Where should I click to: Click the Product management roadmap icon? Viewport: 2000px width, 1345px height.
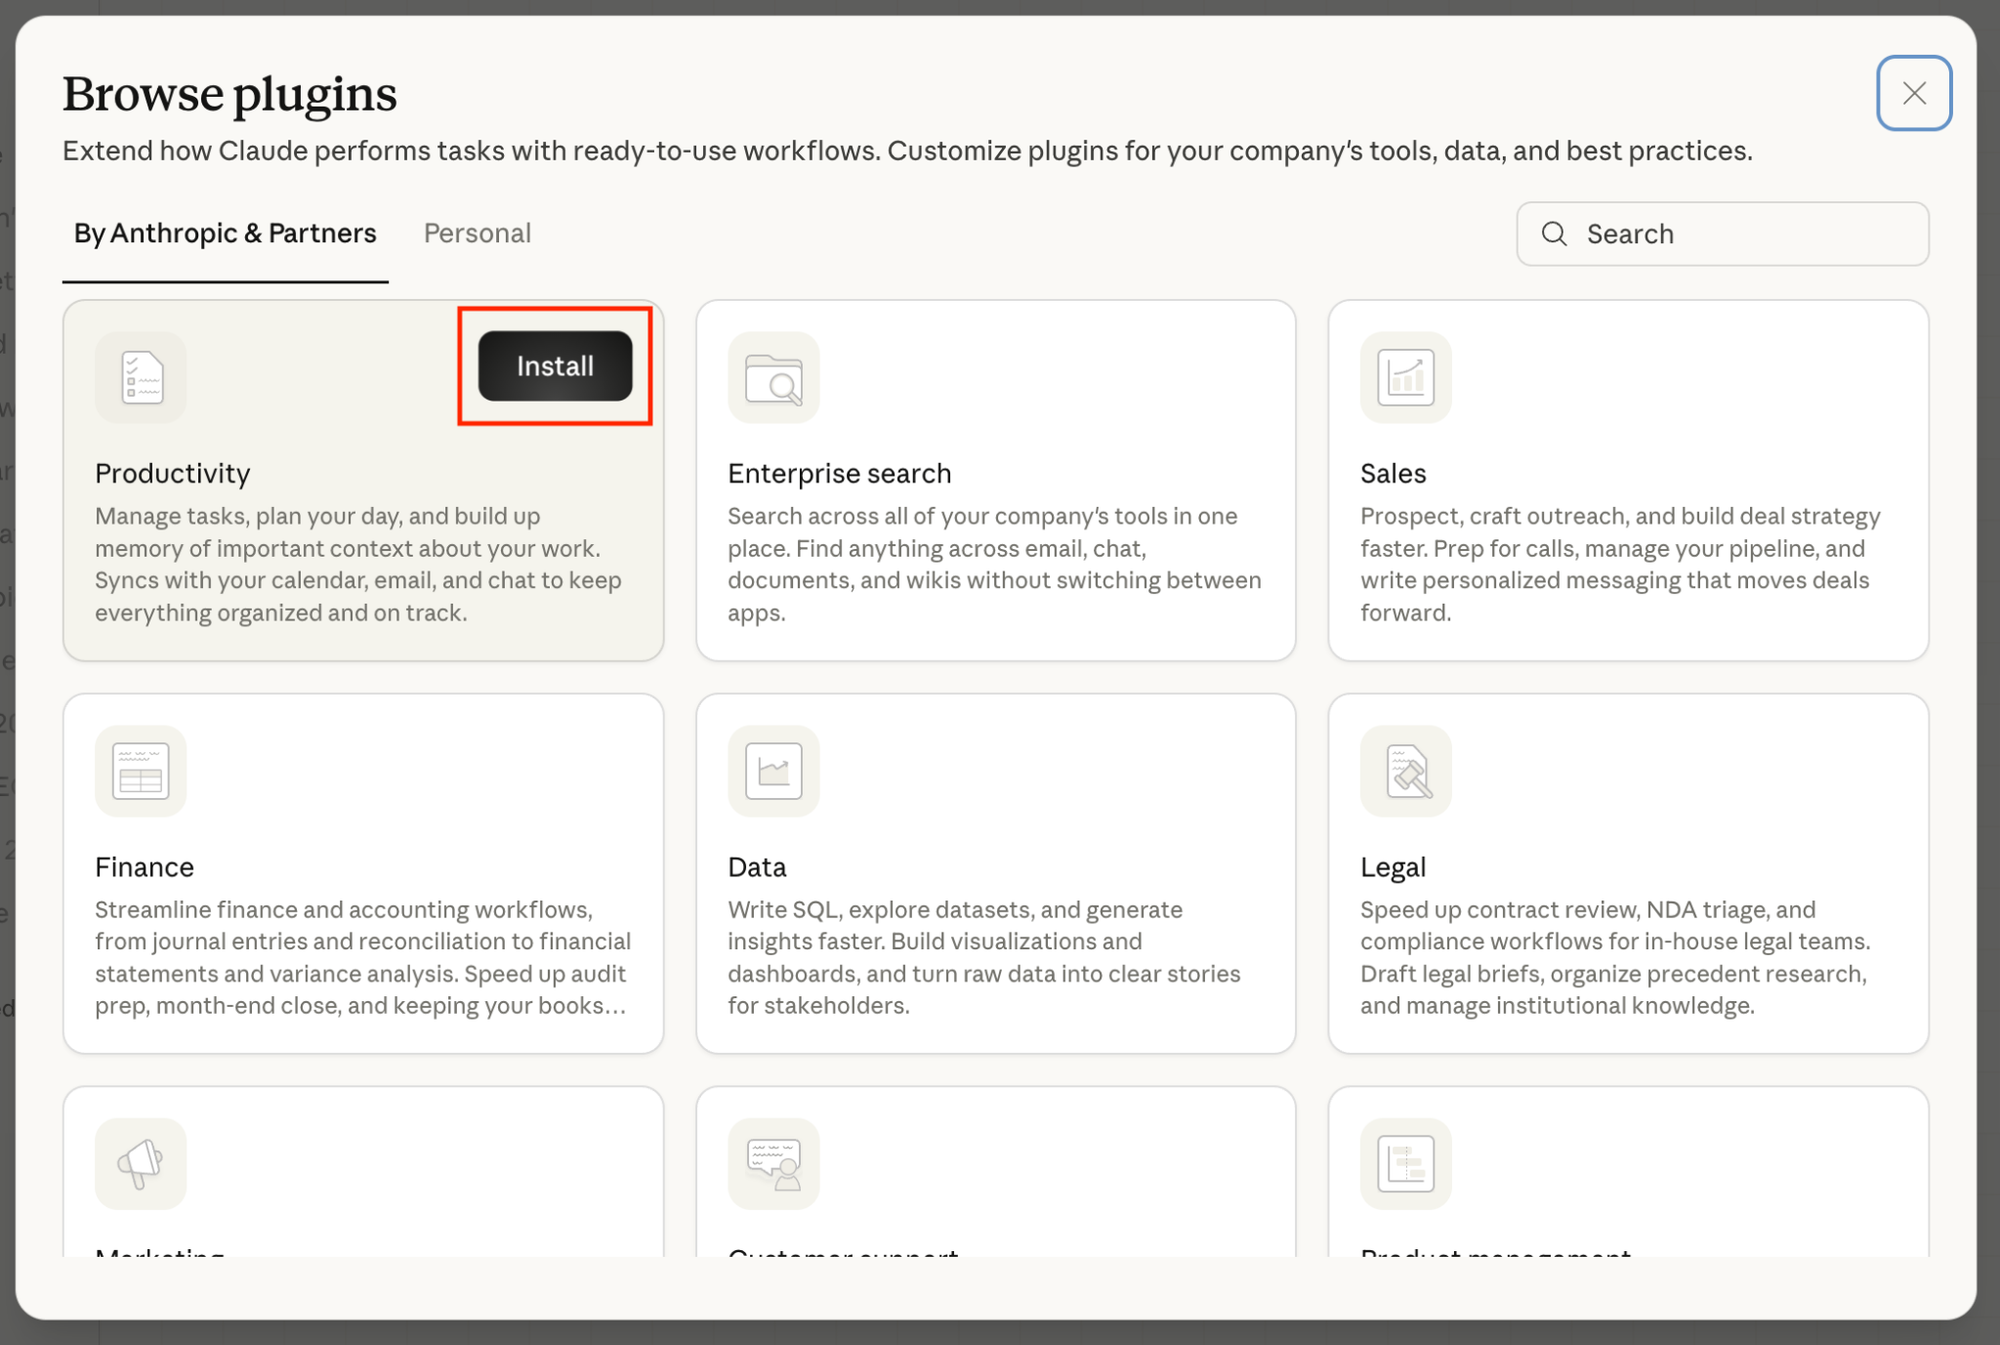1405,1163
